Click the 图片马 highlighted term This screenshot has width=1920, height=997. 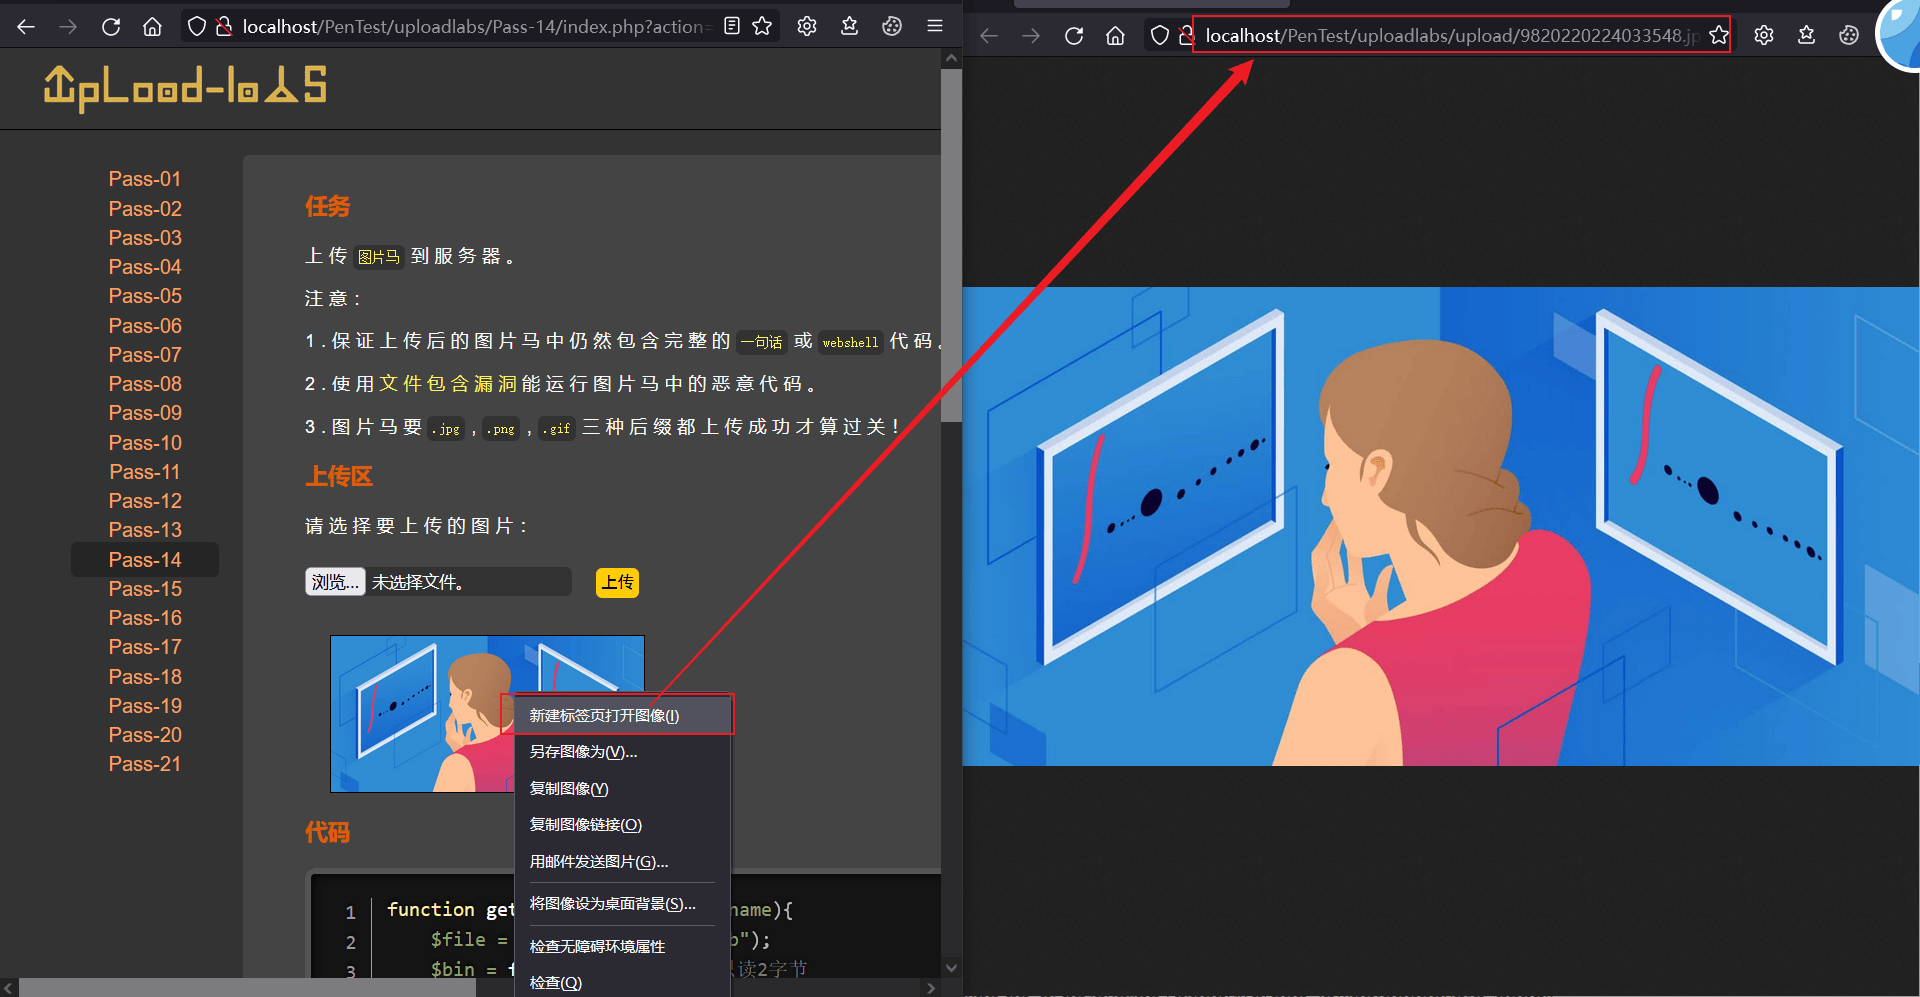[379, 257]
